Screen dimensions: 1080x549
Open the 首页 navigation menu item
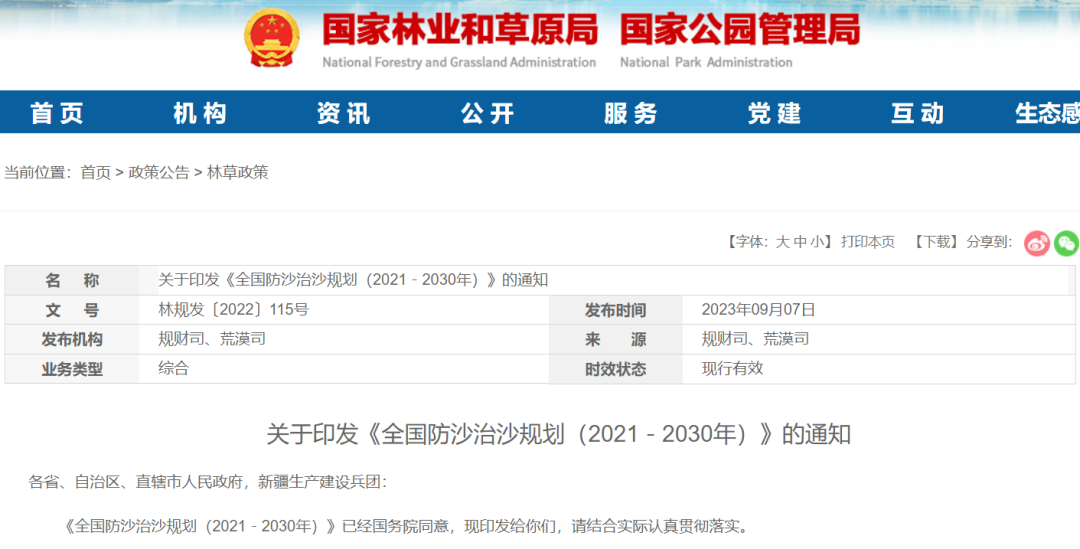coord(57,113)
